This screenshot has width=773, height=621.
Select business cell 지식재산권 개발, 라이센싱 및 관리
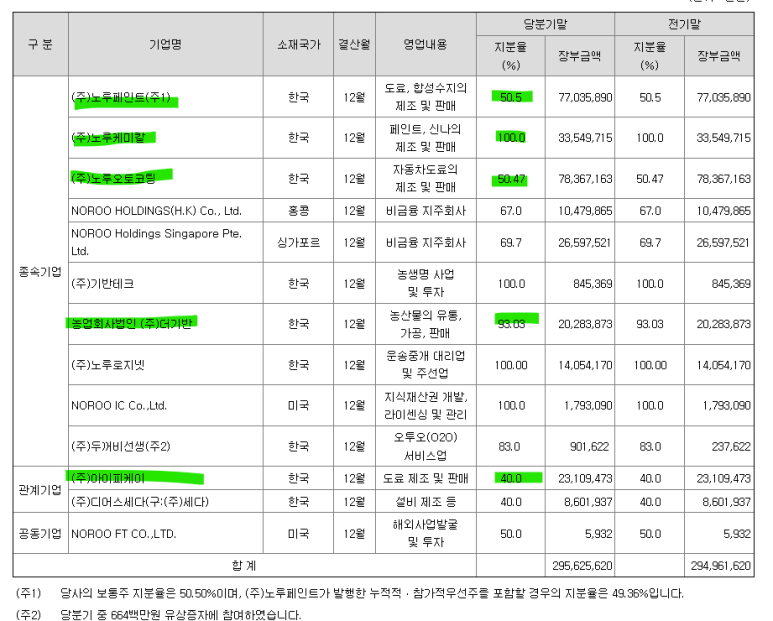[x=425, y=406]
